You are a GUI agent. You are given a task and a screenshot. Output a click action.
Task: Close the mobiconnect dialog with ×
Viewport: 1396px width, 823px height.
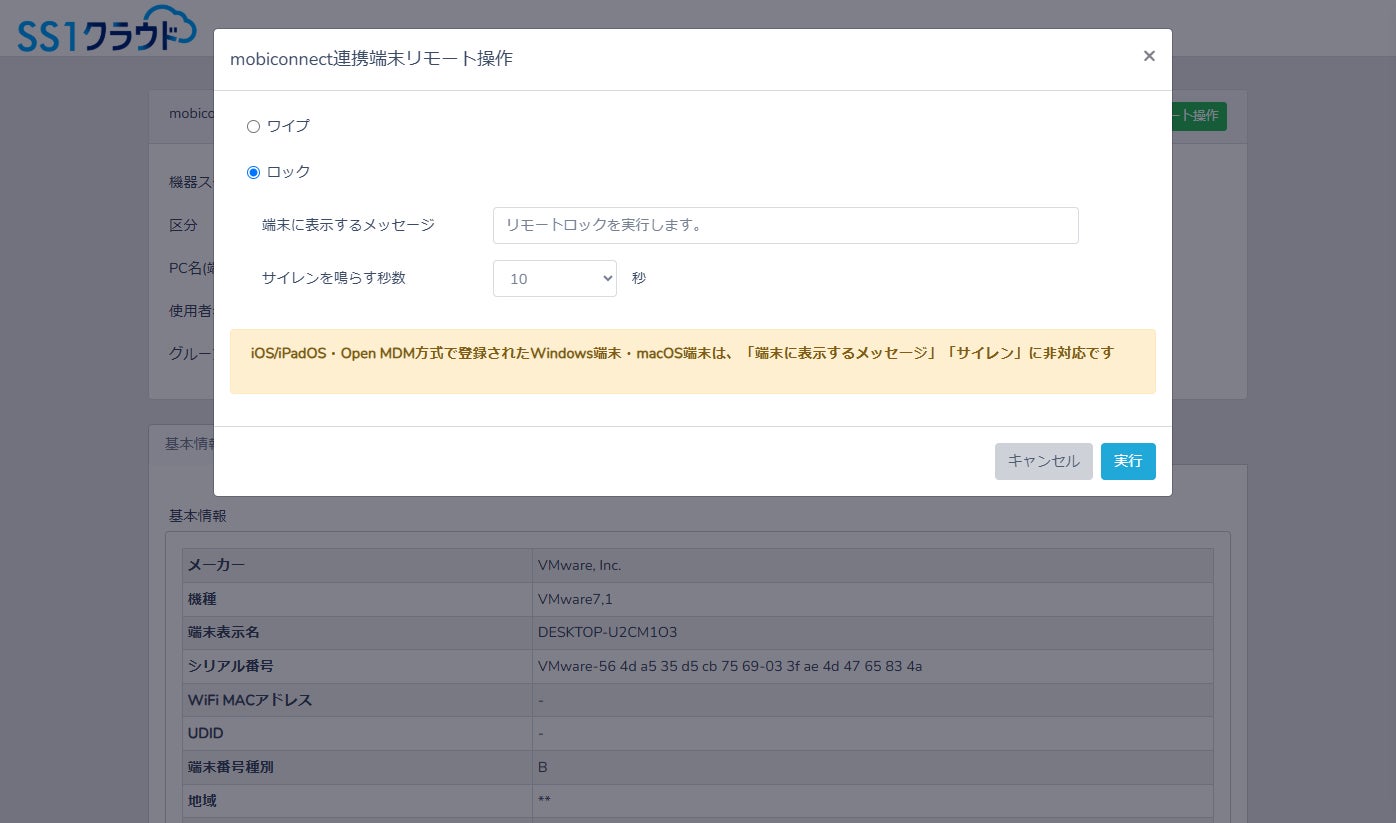pyautogui.click(x=1149, y=56)
